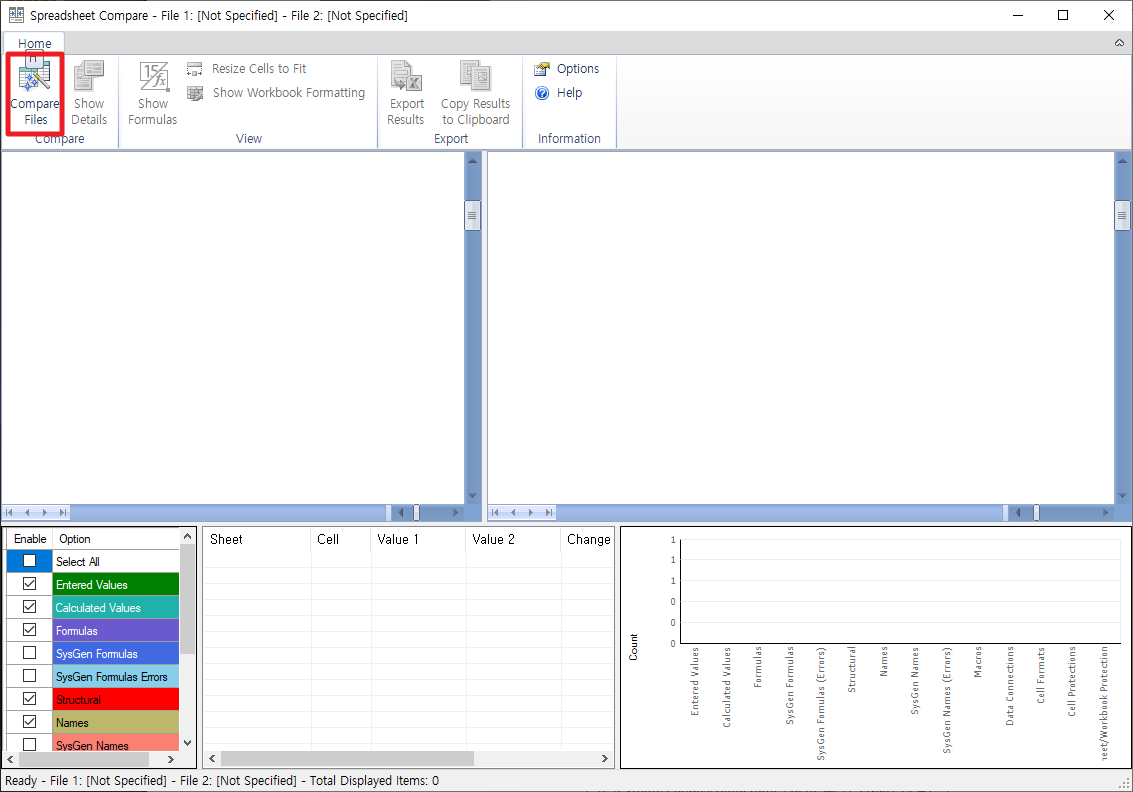The height and width of the screenshot is (792, 1133).
Task: Enable the SysGen Formulas checkbox
Action: coord(30,653)
